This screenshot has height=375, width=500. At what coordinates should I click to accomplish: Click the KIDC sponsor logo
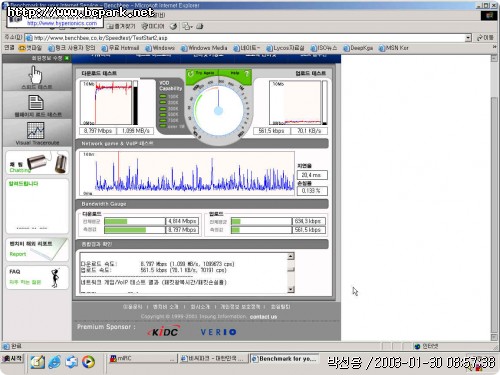coord(164,331)
